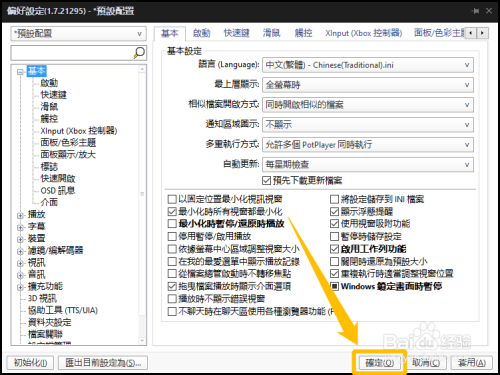Select 滑鼠 in the settings tree

click(49, 107)
